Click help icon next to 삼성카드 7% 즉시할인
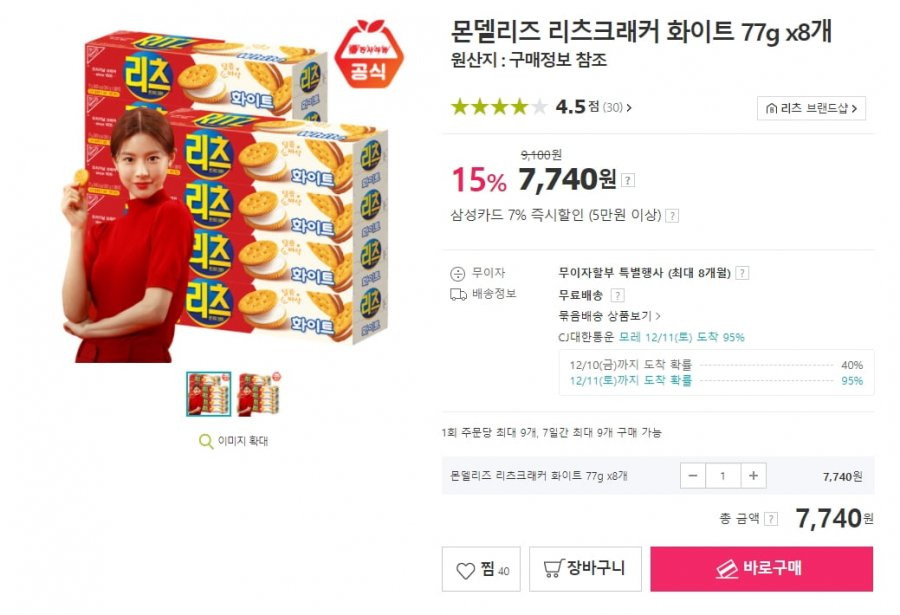 [x=672, y=216]
